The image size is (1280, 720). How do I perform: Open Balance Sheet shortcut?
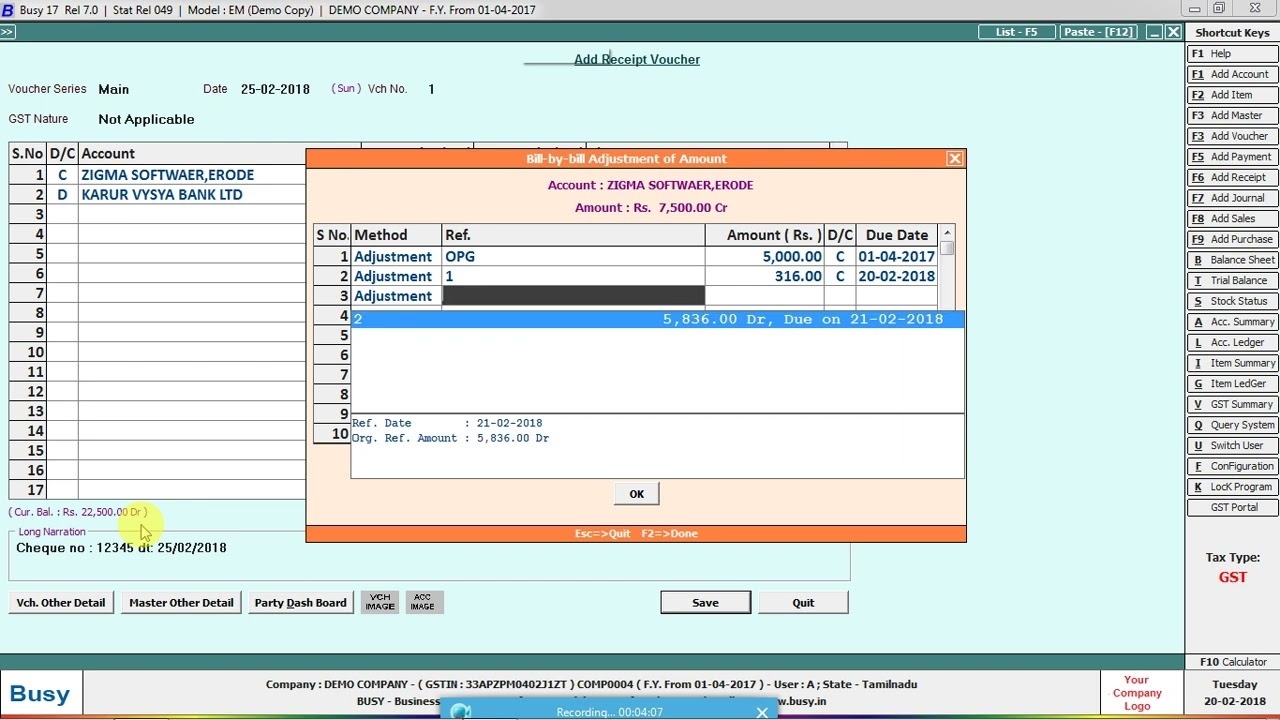(x=1232, y=260)
